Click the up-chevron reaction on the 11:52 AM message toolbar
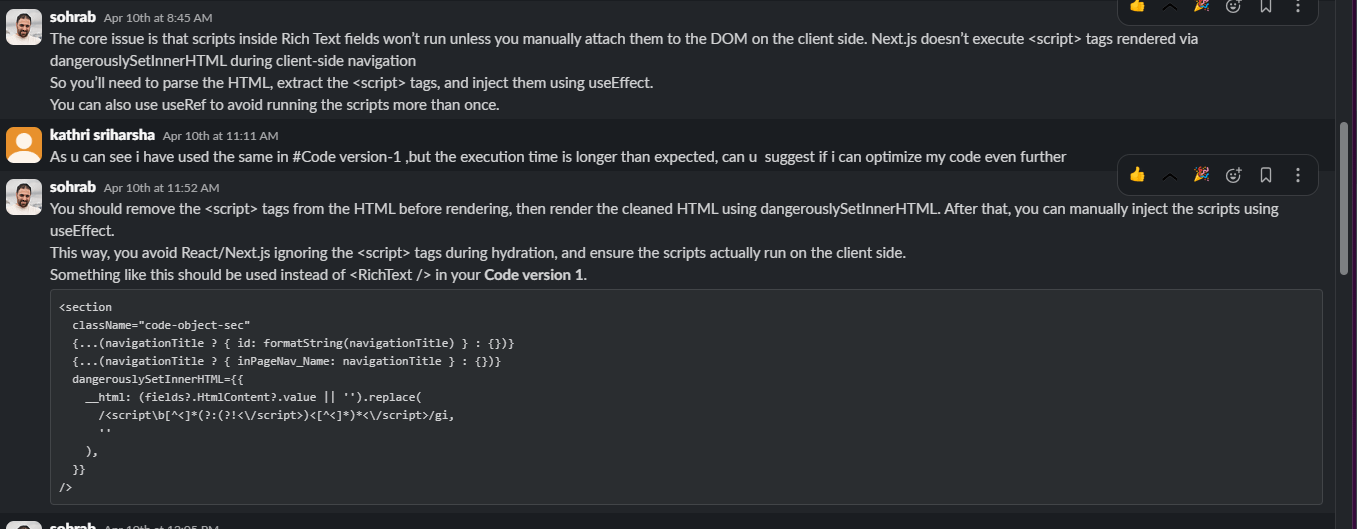 click(x=1169, y=175)
